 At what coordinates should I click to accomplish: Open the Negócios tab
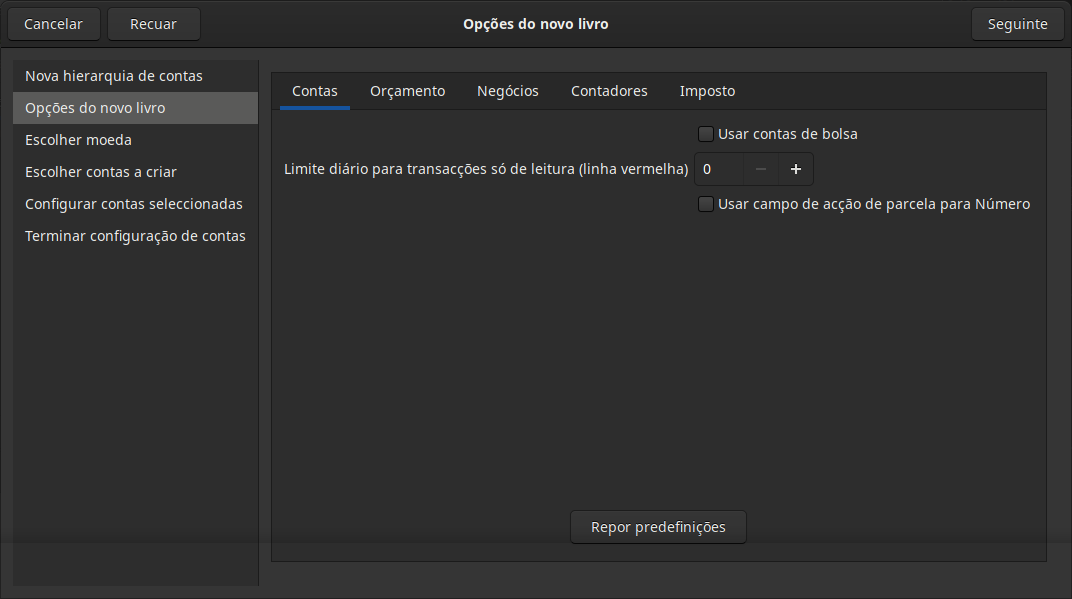[507, 91]
